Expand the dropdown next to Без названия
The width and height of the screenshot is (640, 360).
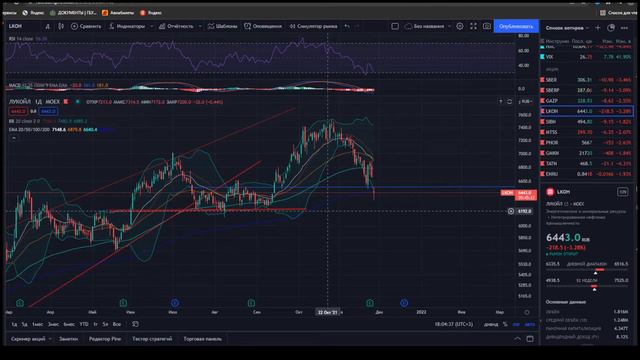point(449,26)
